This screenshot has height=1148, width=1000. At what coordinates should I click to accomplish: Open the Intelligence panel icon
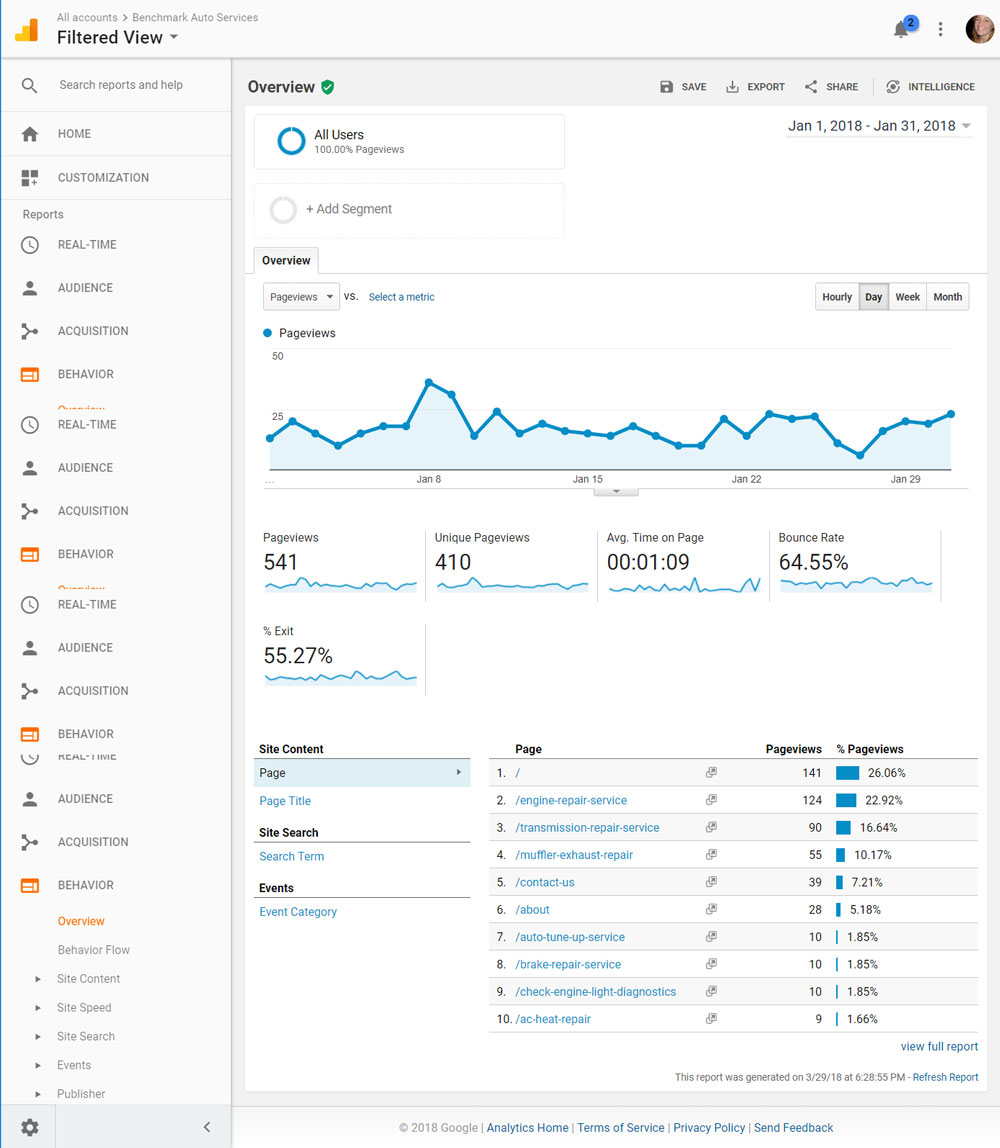[892, 87]
